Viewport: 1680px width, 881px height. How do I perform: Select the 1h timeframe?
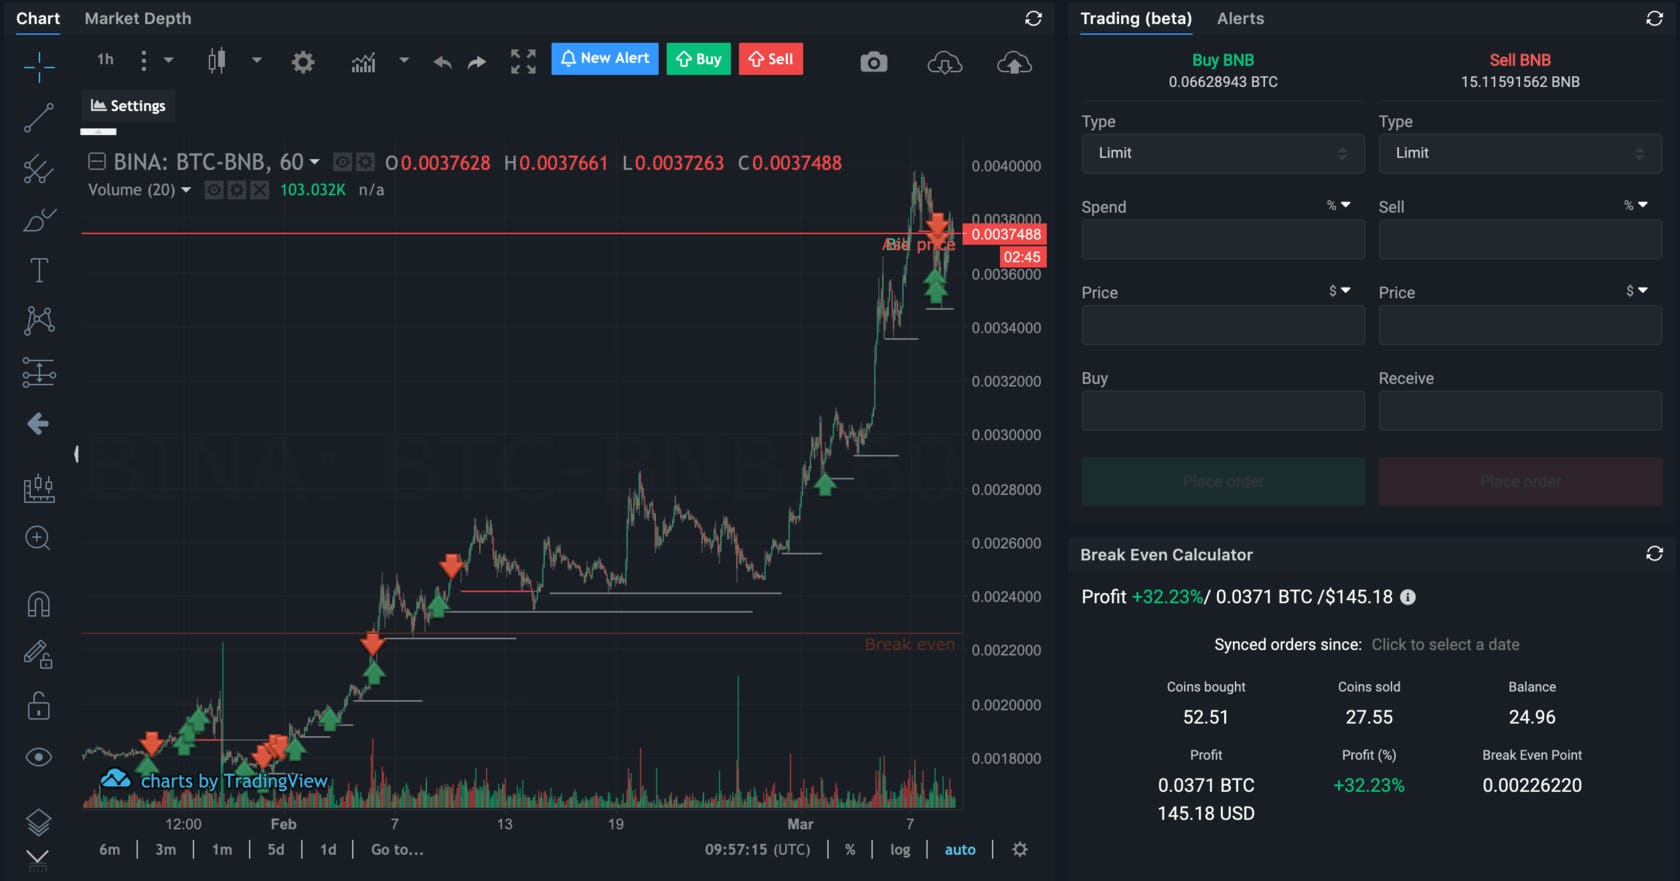tap(105, 60)
